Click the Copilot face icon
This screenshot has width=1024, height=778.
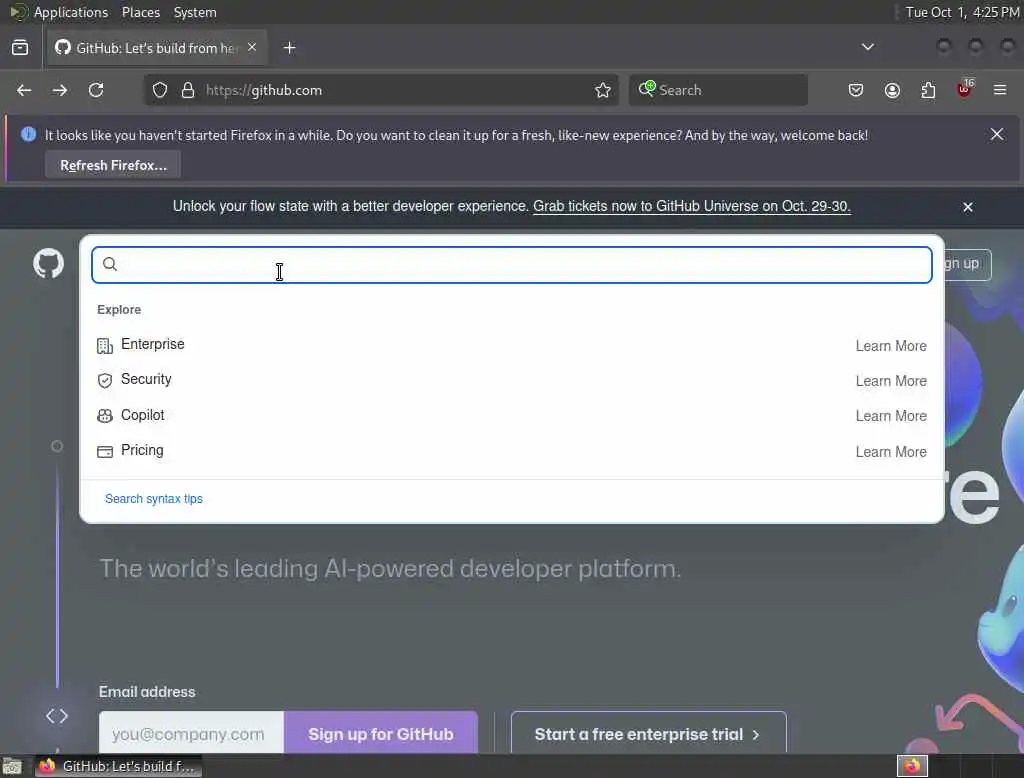[104, 416]
